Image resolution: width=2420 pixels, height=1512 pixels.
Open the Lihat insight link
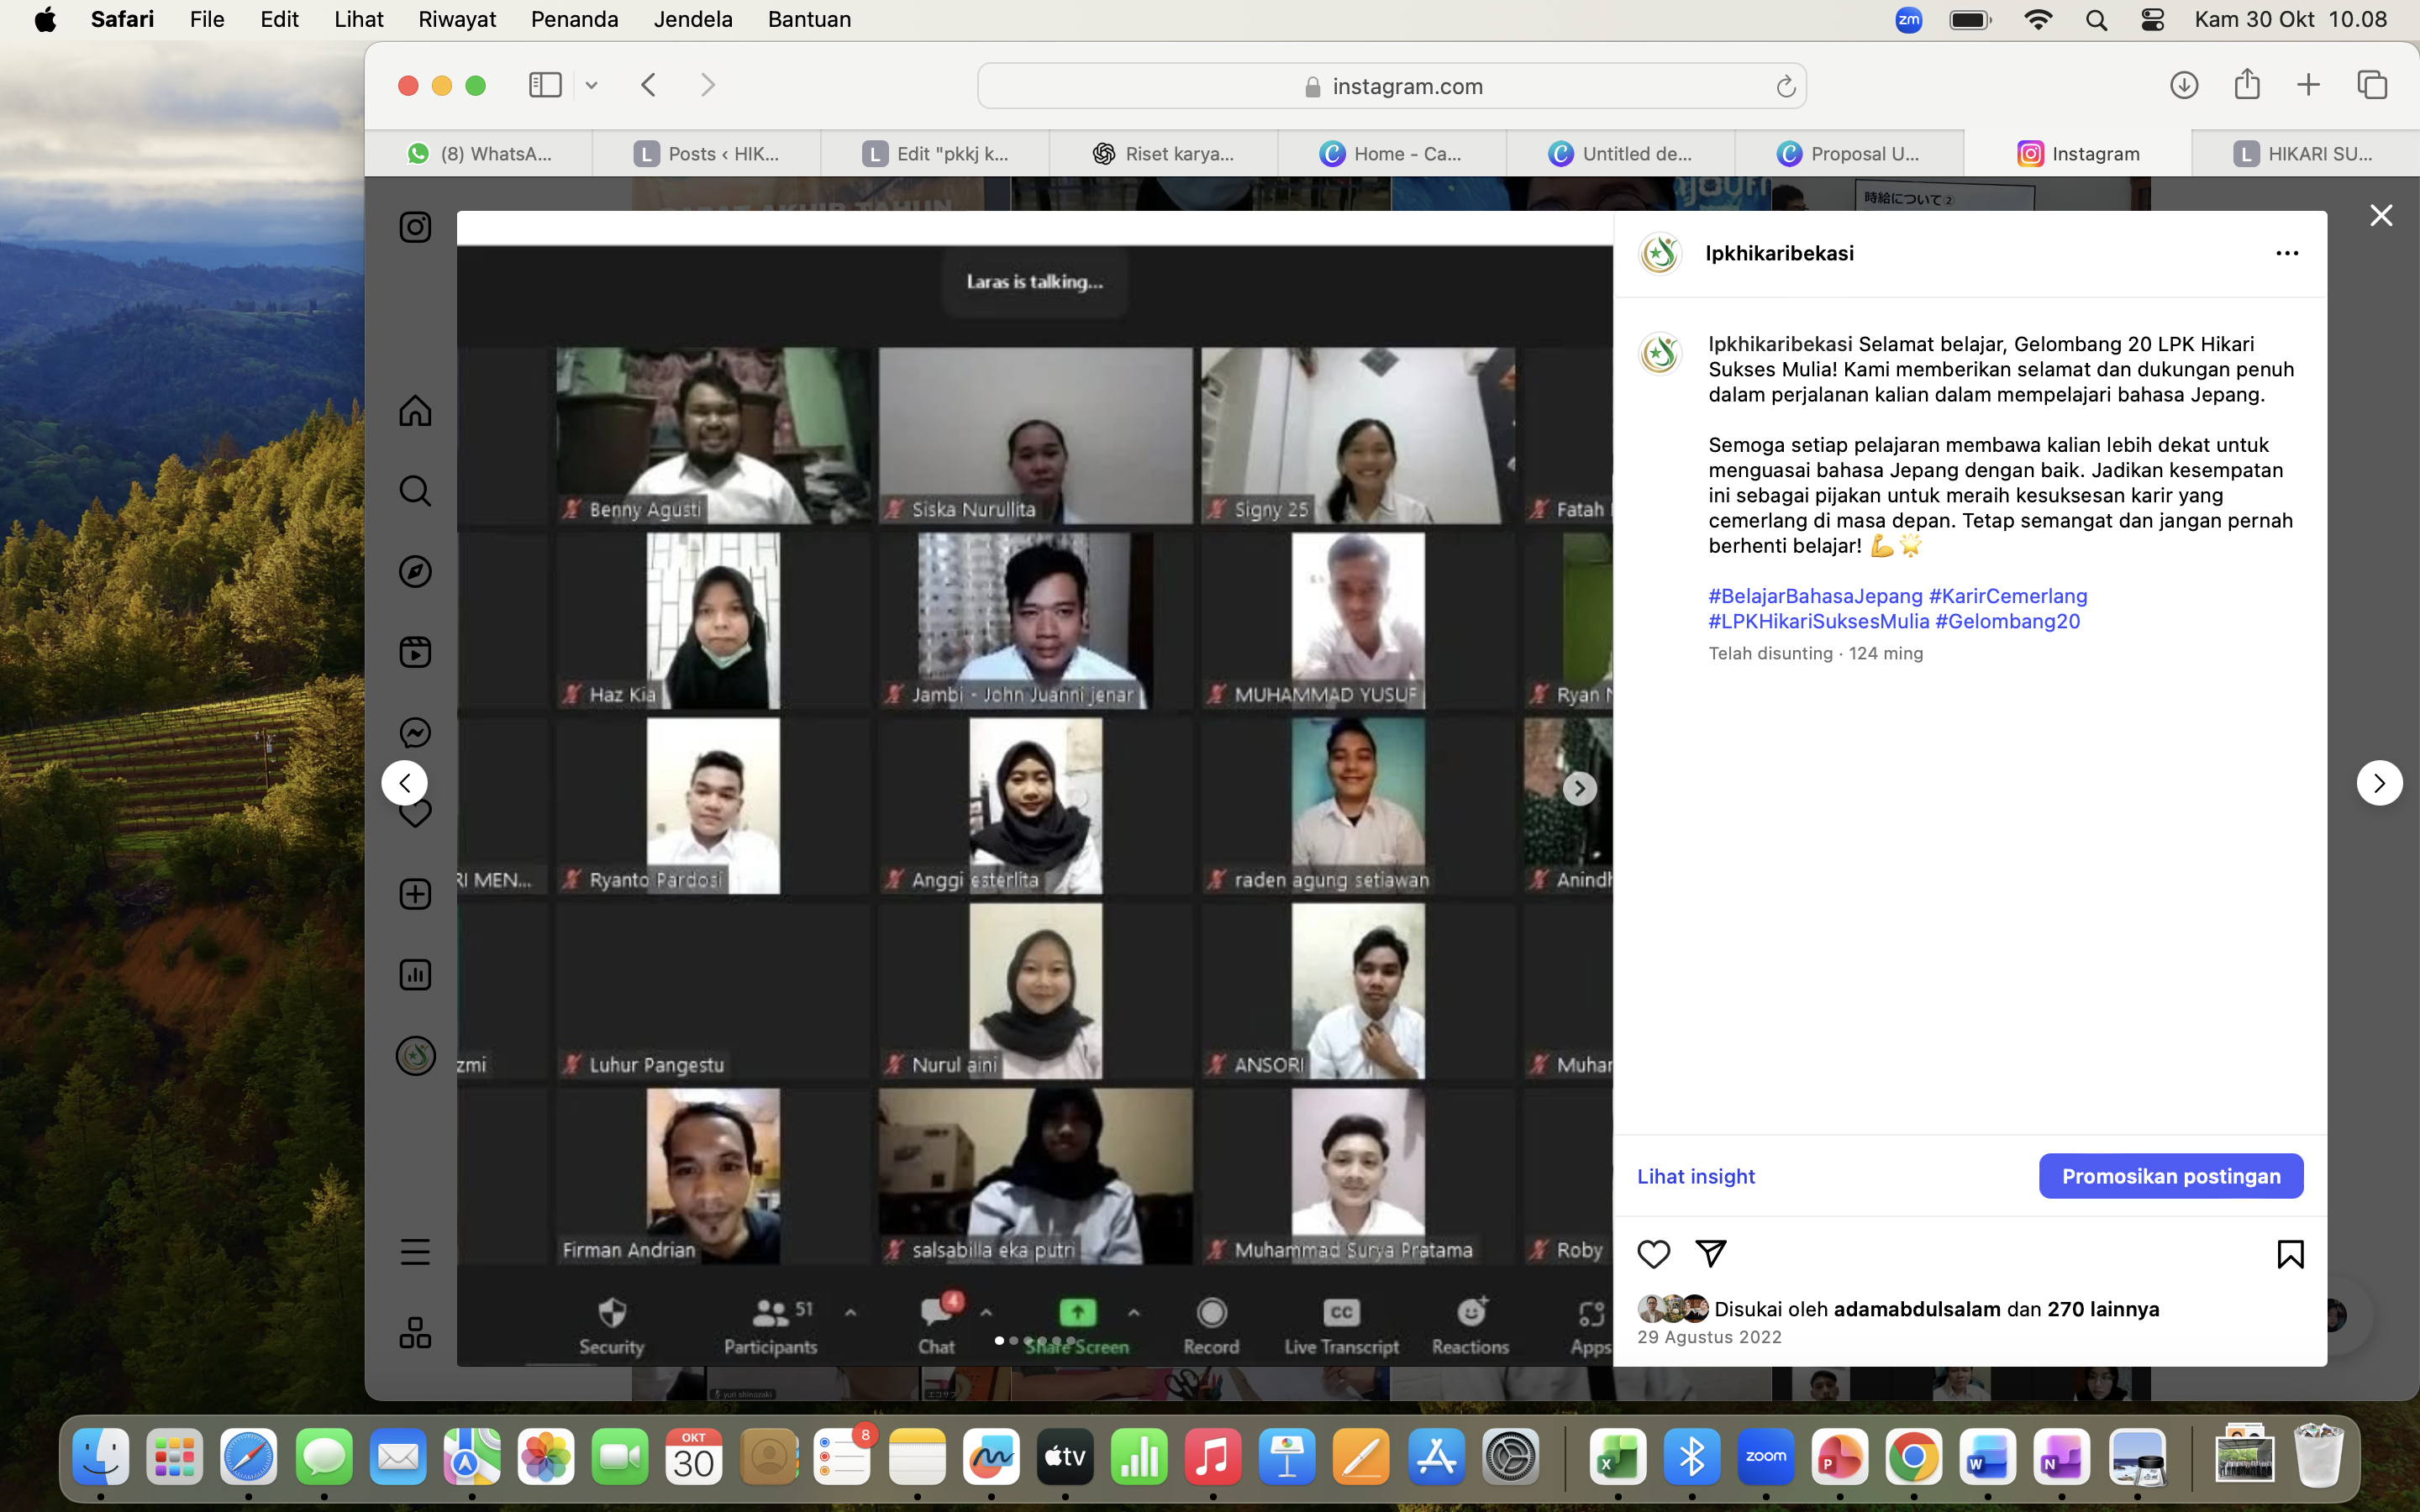tap(1696, 1176)
